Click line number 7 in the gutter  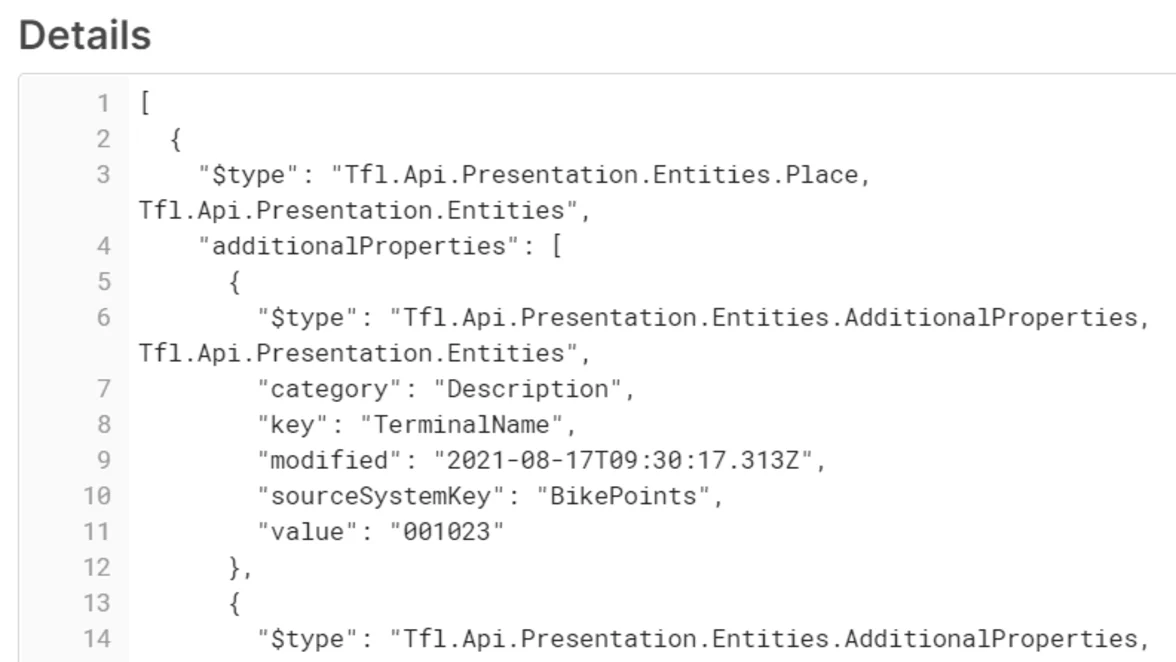pos(104,389)
